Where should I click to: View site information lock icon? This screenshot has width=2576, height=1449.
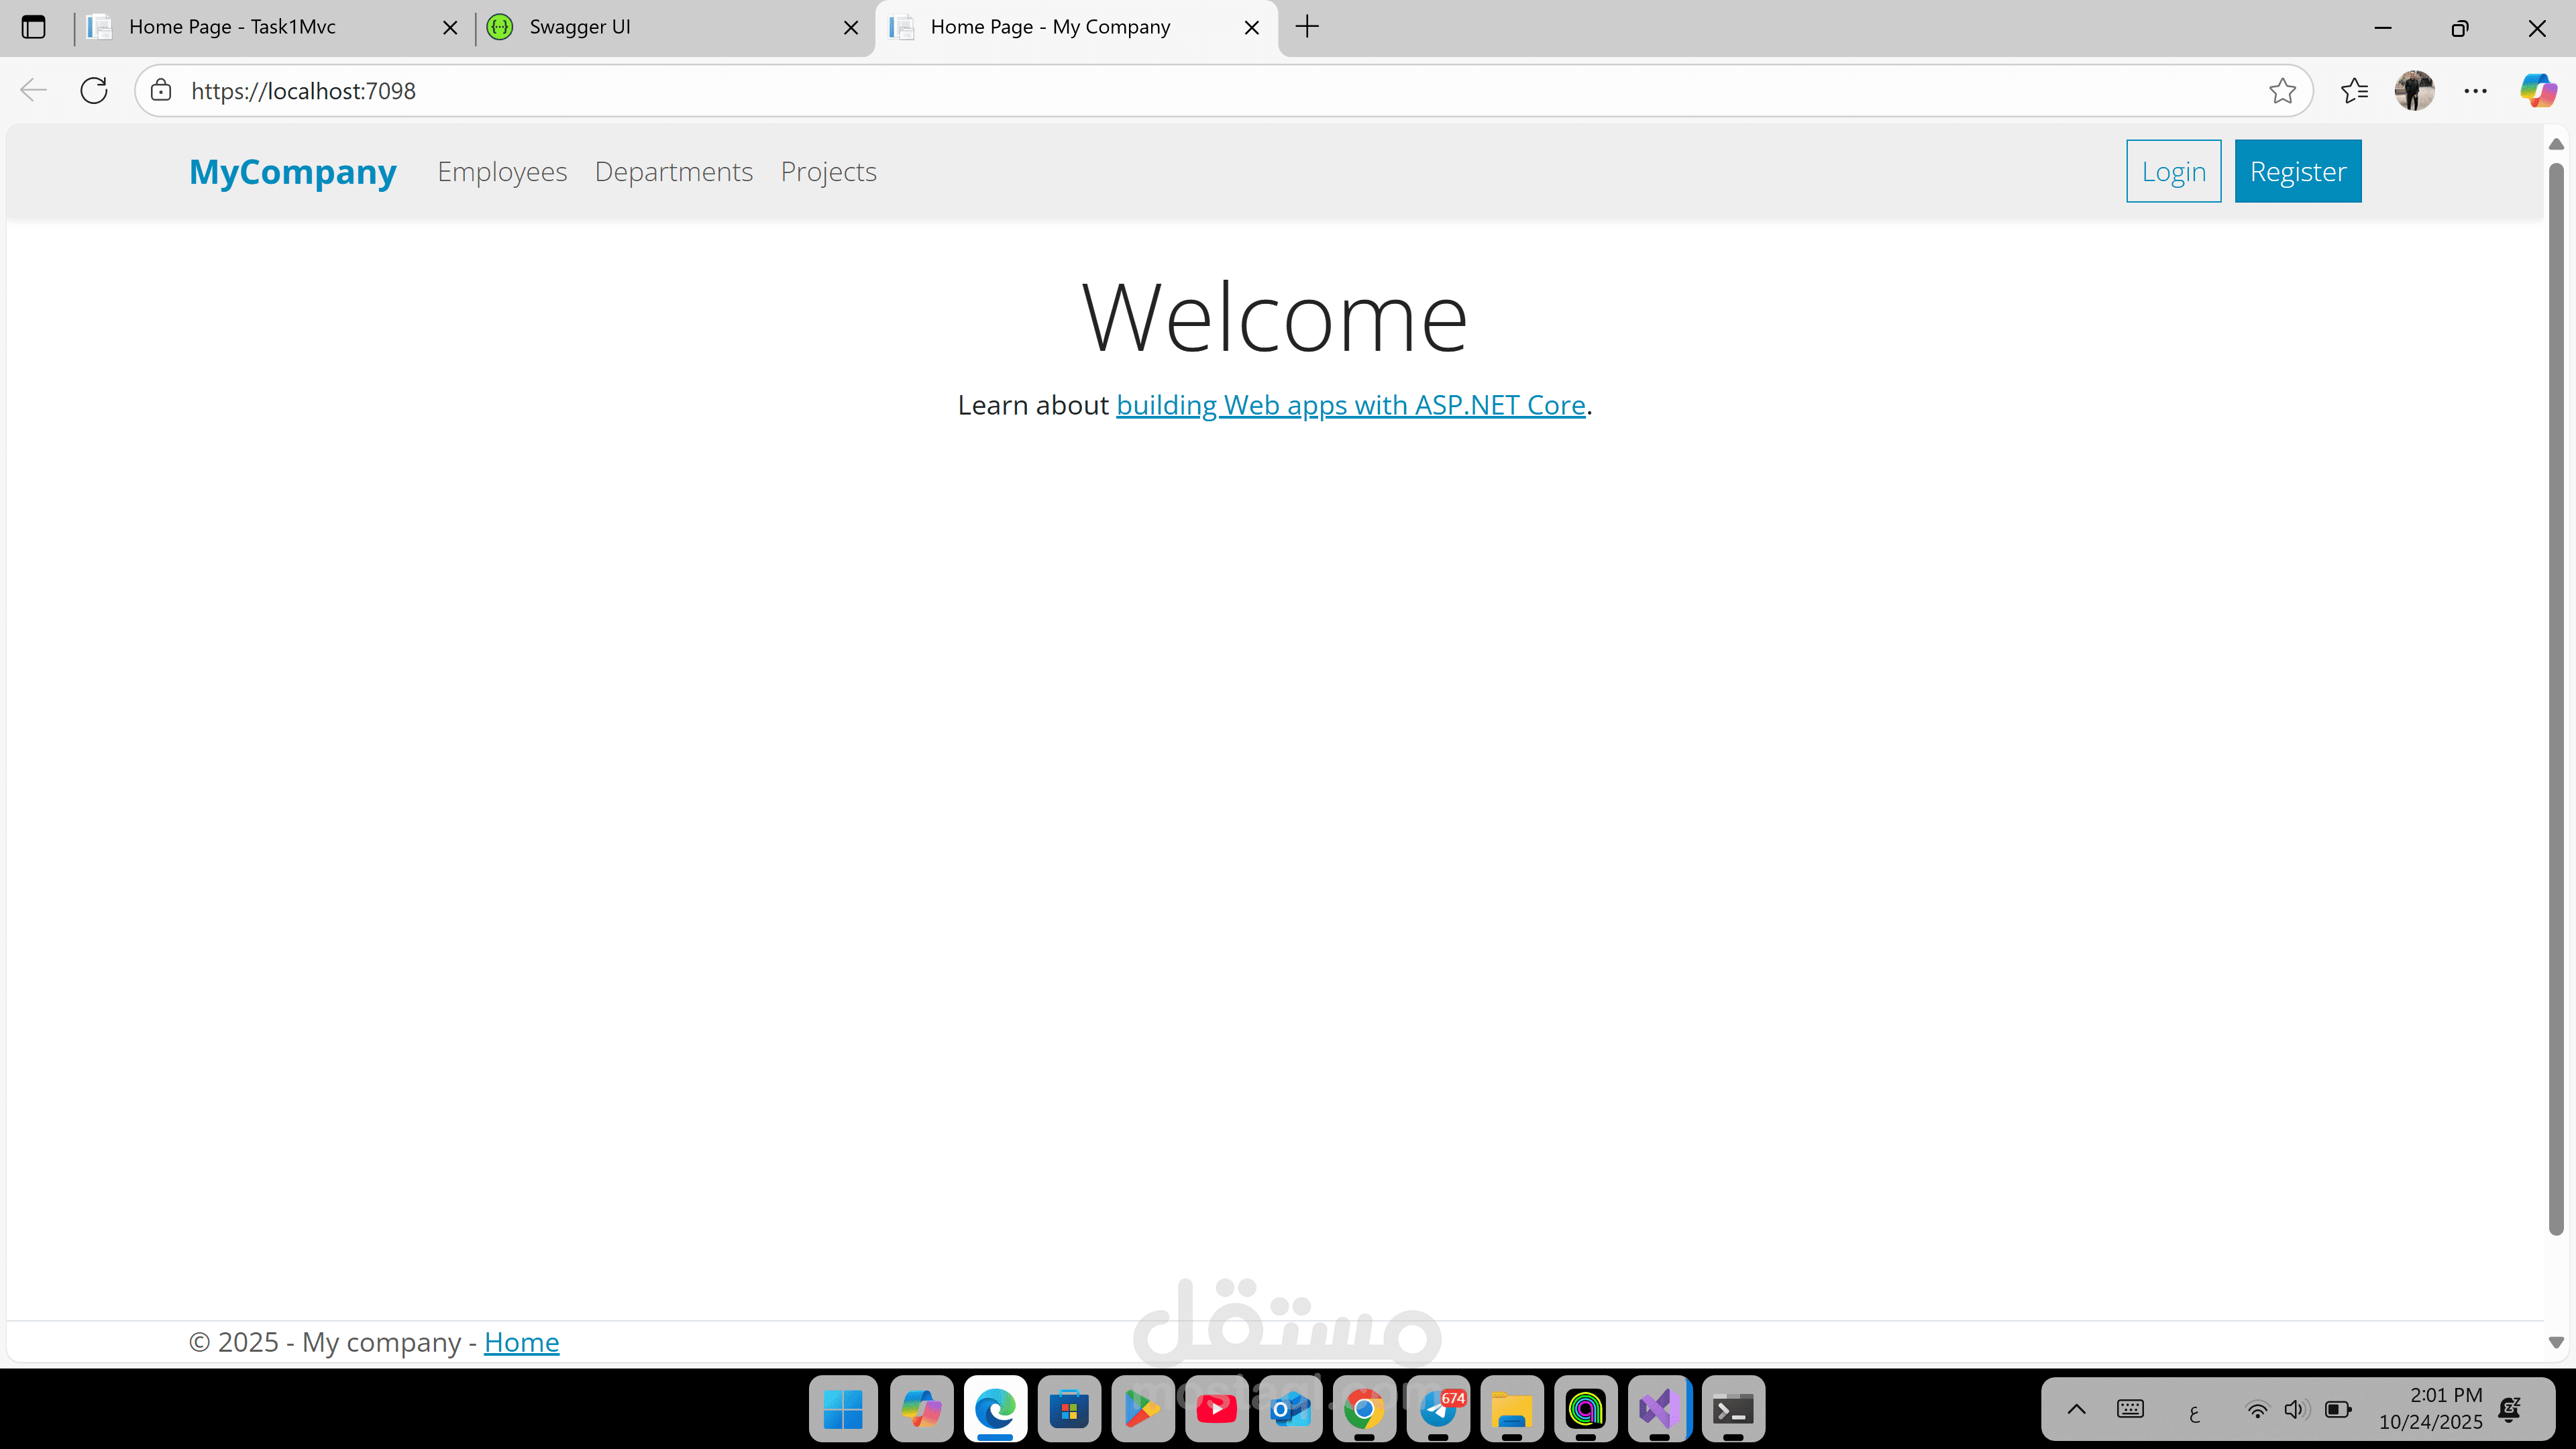(x=161, y=91)
